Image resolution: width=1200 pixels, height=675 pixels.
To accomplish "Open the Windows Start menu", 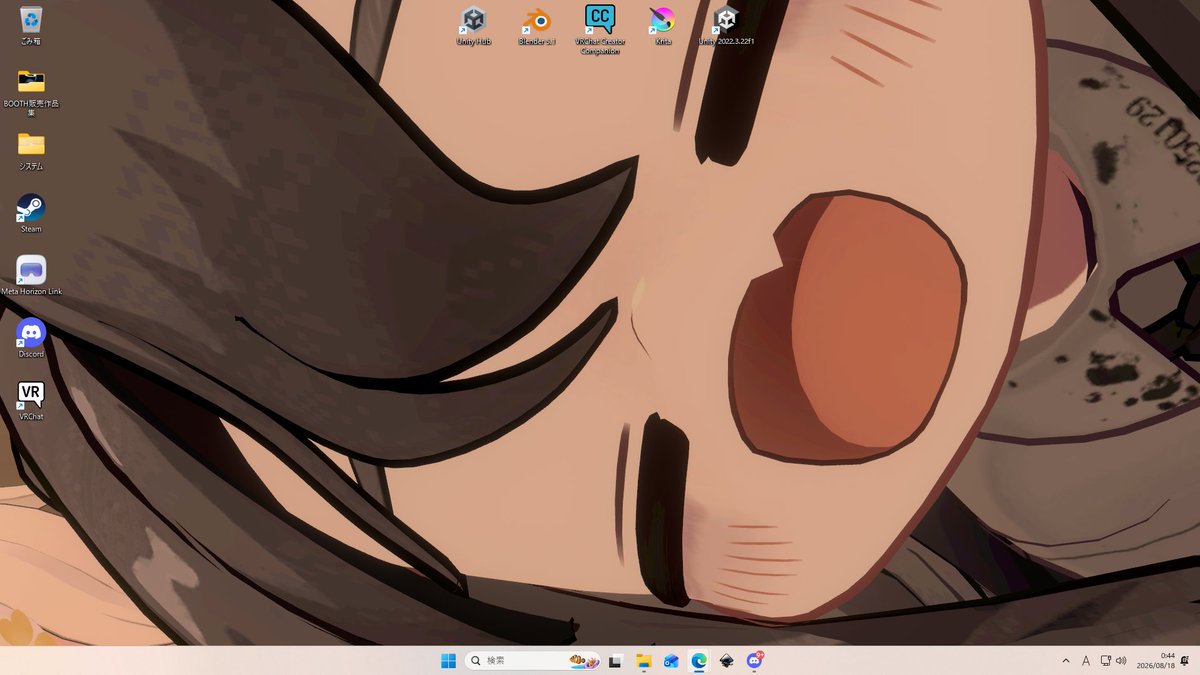I will point(448,661).
